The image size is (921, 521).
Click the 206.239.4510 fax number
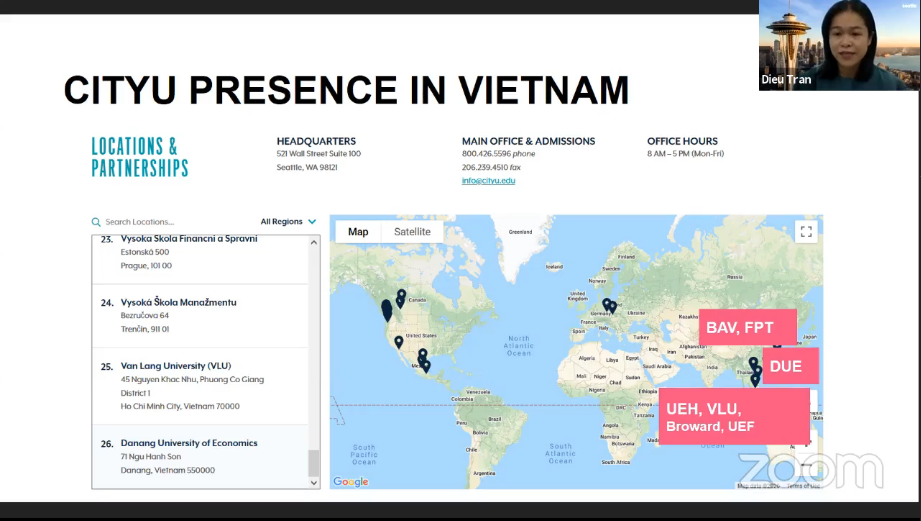[x=485, y=167]
